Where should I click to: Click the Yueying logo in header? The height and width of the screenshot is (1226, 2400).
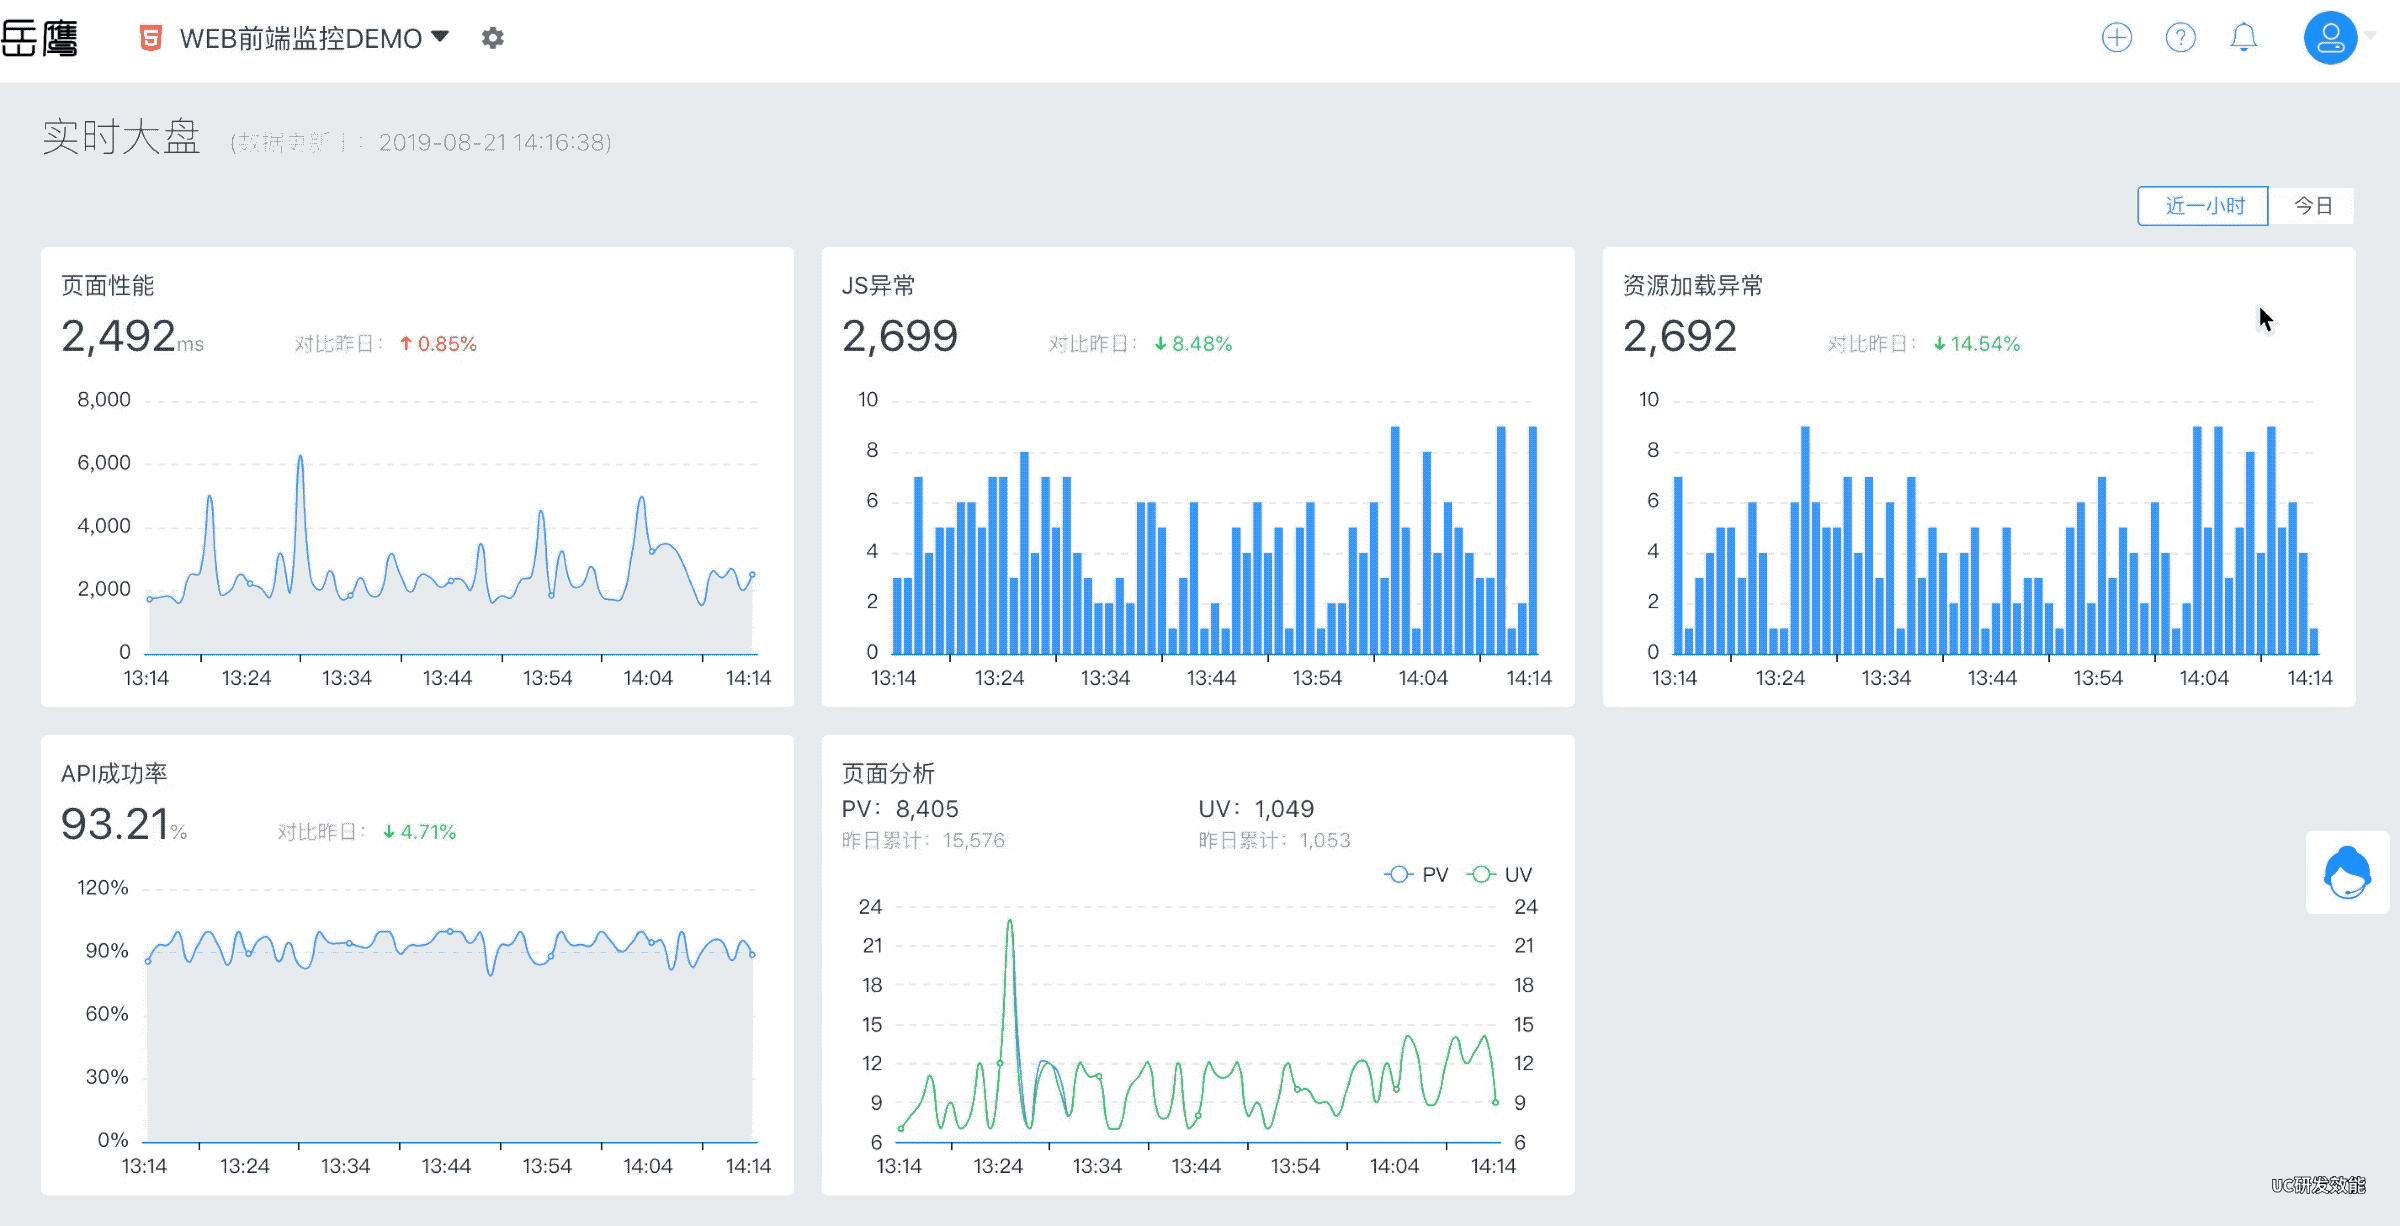pyautogui.click(x=40, y=38)
